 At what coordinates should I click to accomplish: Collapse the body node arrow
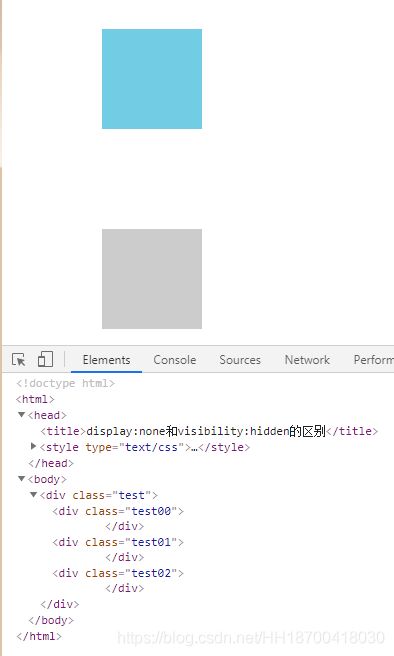click(21, 479)
